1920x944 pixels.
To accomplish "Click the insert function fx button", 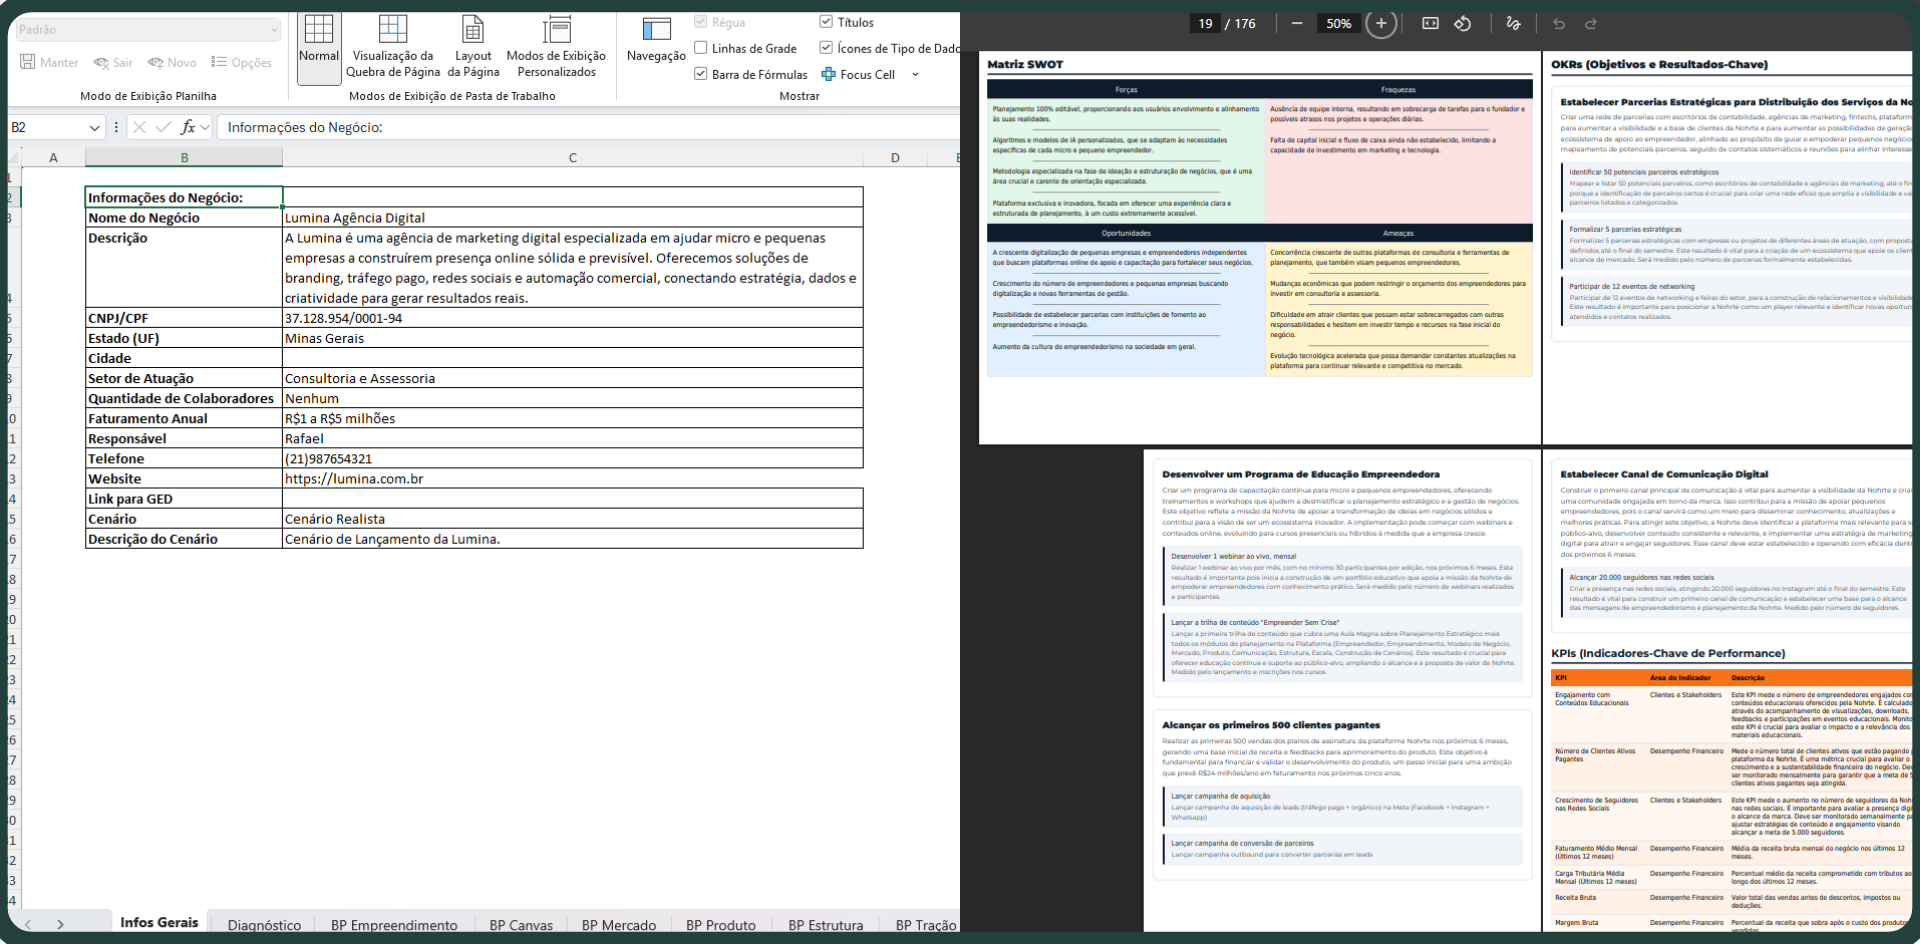I will coord(187,127).
